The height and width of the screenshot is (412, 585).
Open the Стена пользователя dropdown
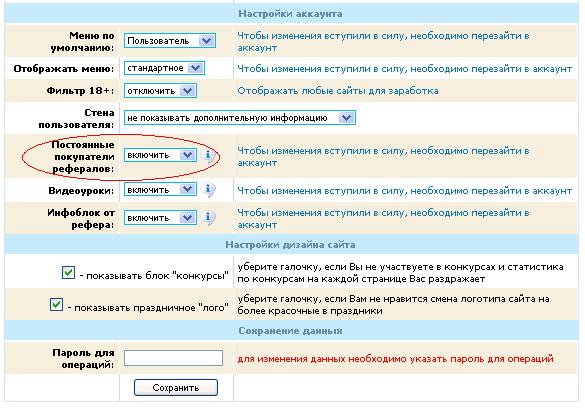coord(240,118)
